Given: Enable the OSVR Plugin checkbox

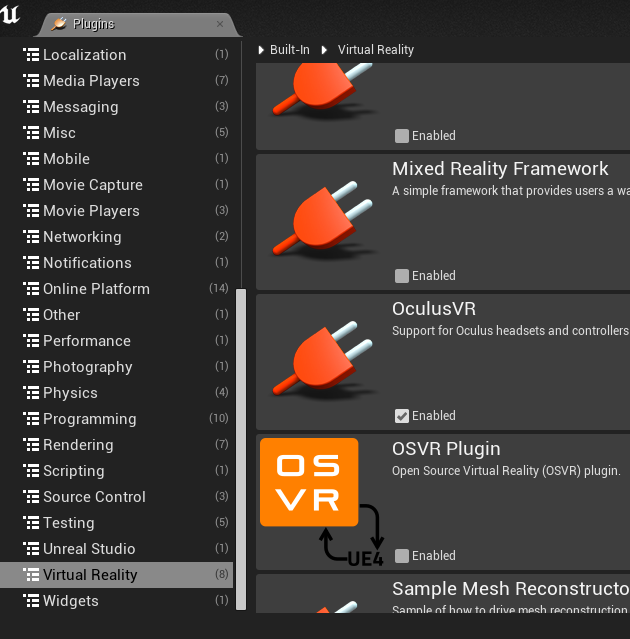Looking at the screenshot, I should pyautogui.click(x=402, y=556).
